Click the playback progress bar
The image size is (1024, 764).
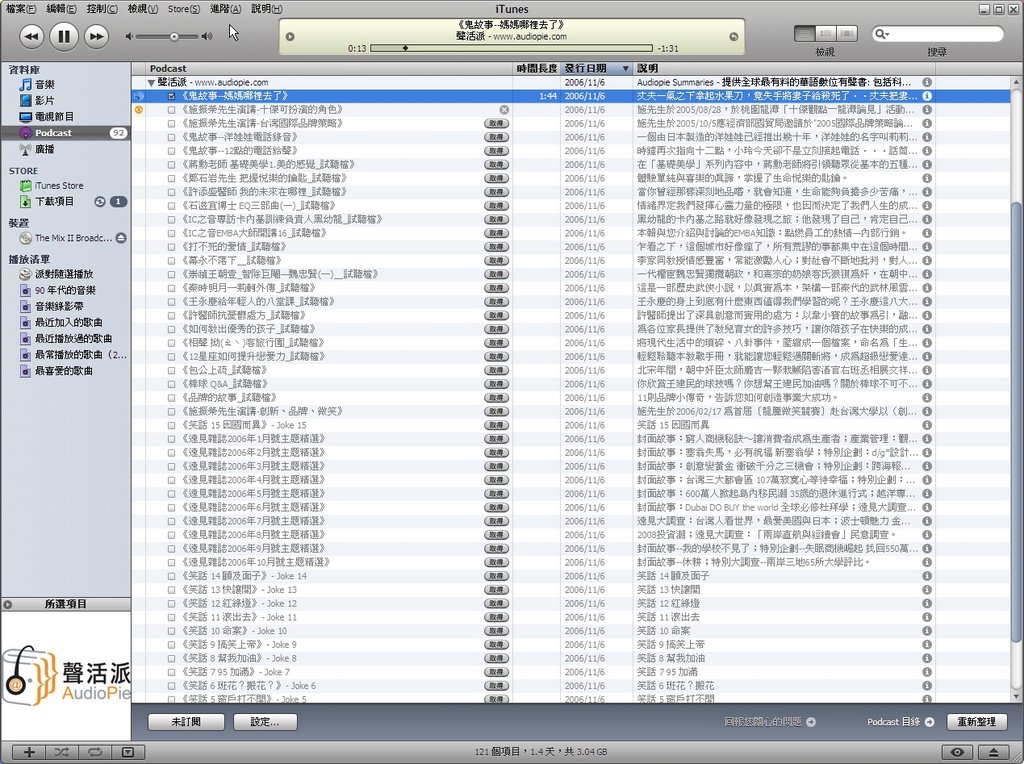[511, 48]
